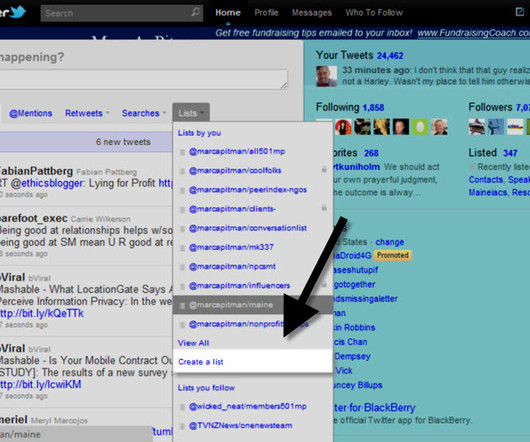Click 'Lists you follow' header
The height and width of the screenshot is (442, 530).
pos(206,388)
